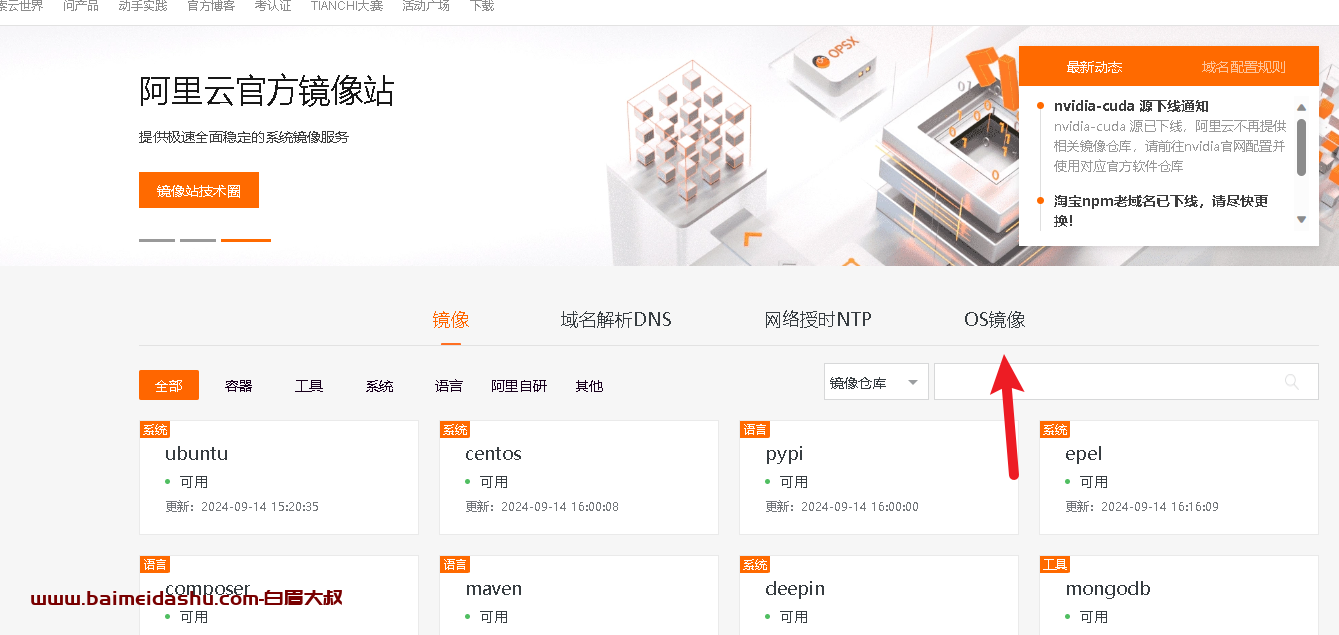The image size is (1339, 635).
Task: Open the ubuntu mirror card
Action: (x=279, y=477)
